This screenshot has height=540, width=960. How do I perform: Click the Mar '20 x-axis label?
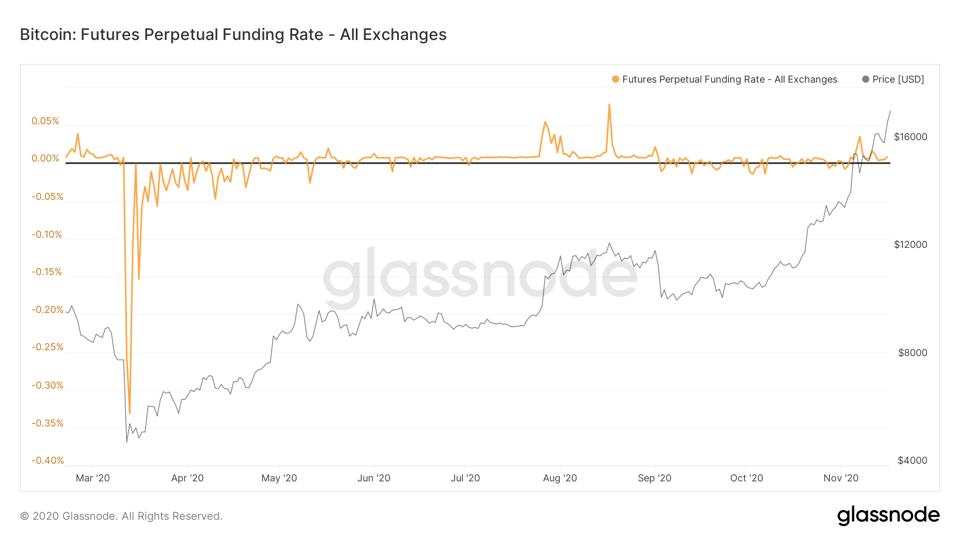pyautogui.click(x=92, y=478)
